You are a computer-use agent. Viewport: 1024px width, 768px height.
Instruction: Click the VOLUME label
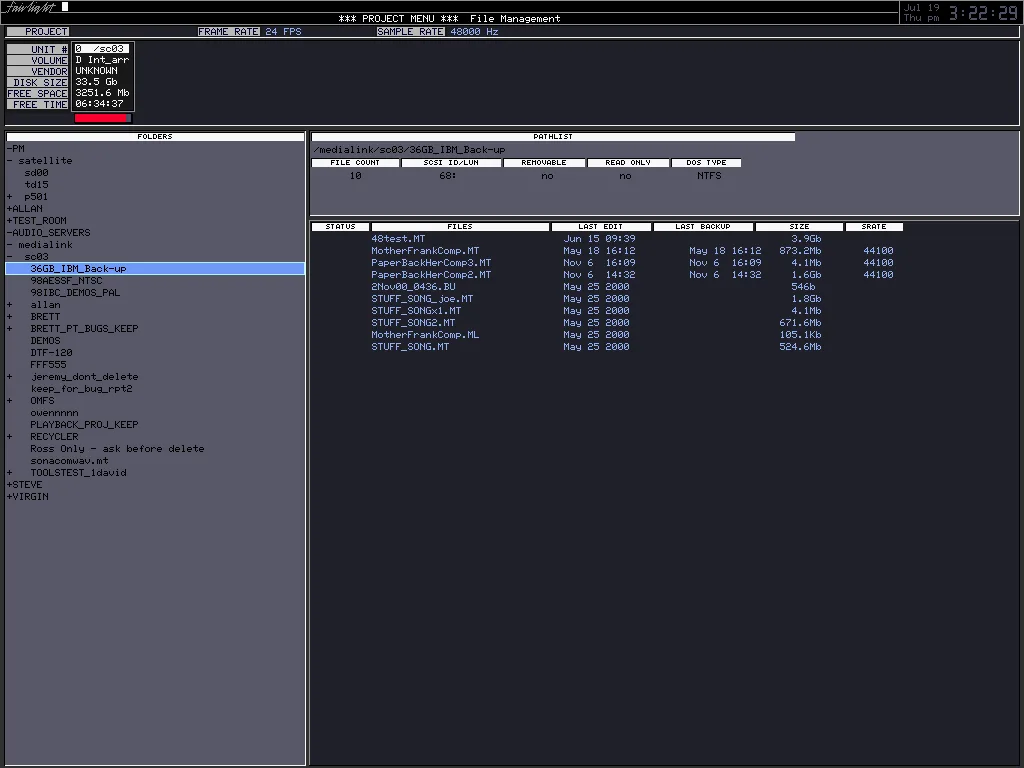point(38,60)
